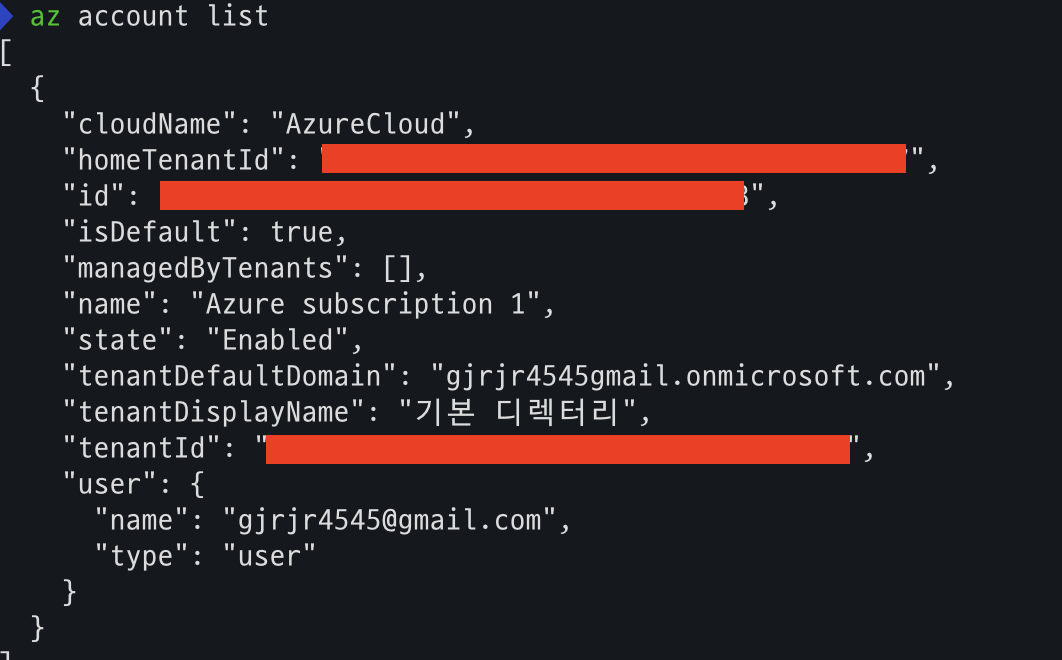This screenshot has width=1062, height=660.
Task: Click the opening square bracket of output
Action: pyautogui.click(x=6, y=52)
